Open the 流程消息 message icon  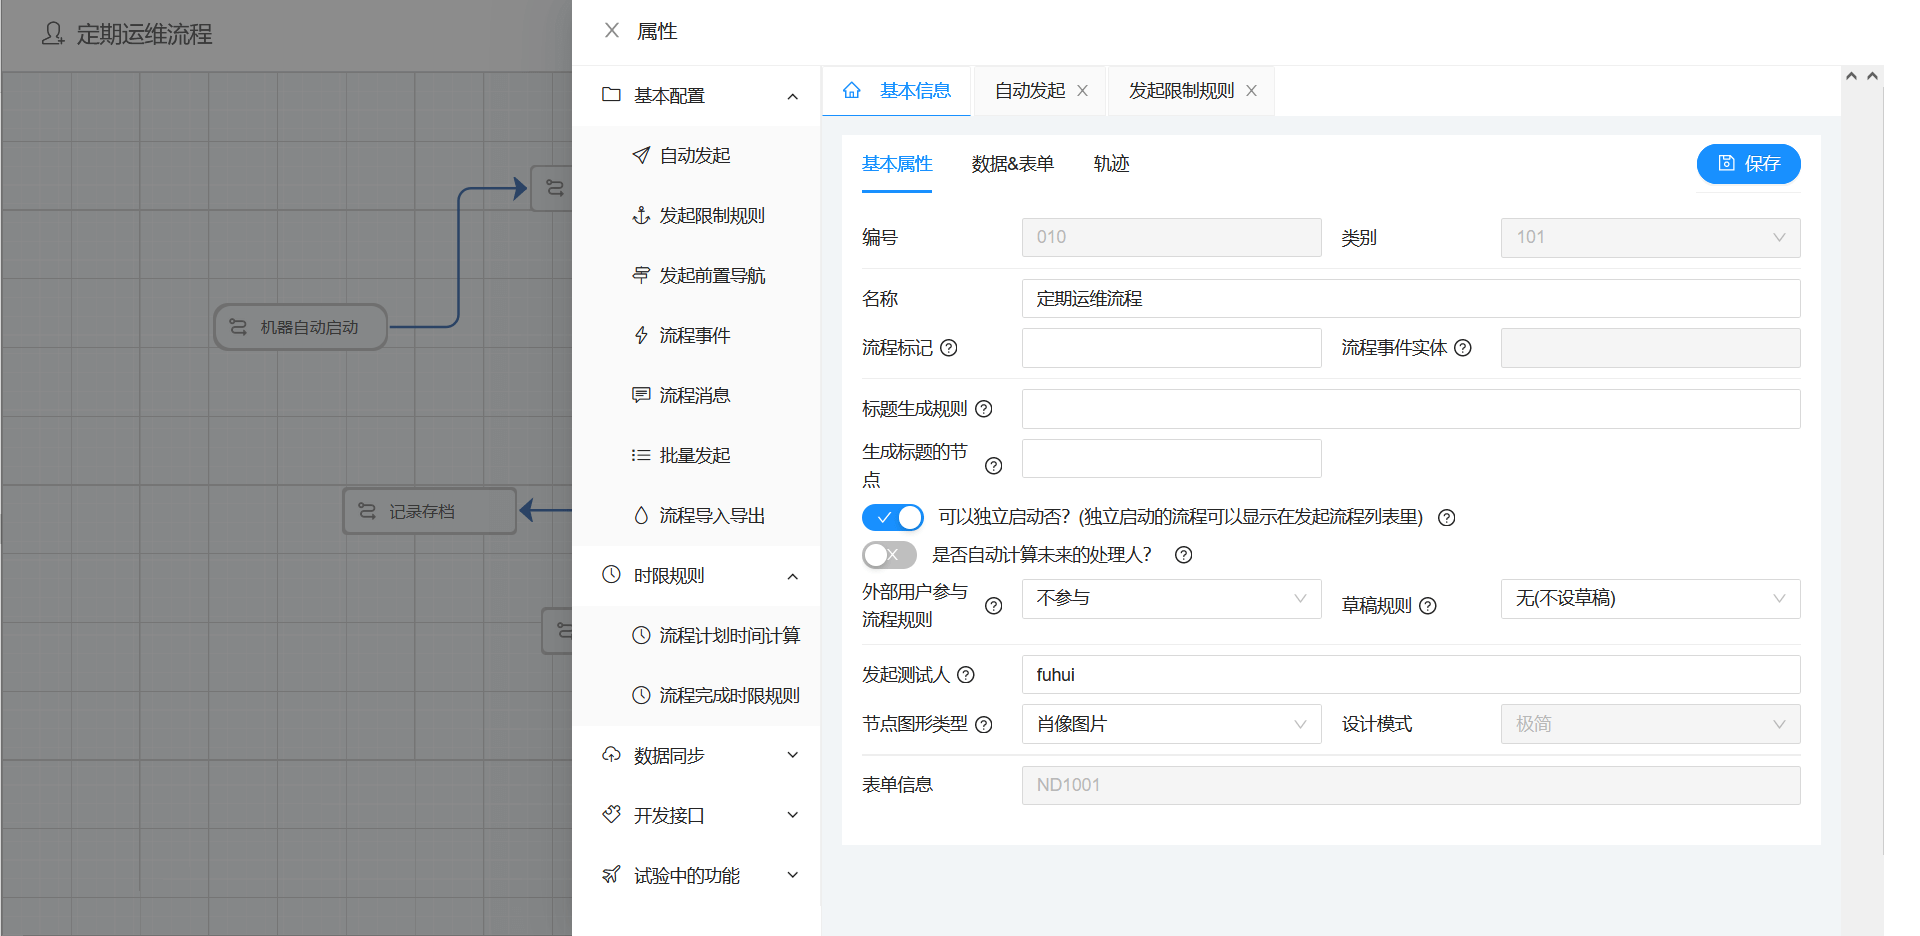click(x=641, y=395)
